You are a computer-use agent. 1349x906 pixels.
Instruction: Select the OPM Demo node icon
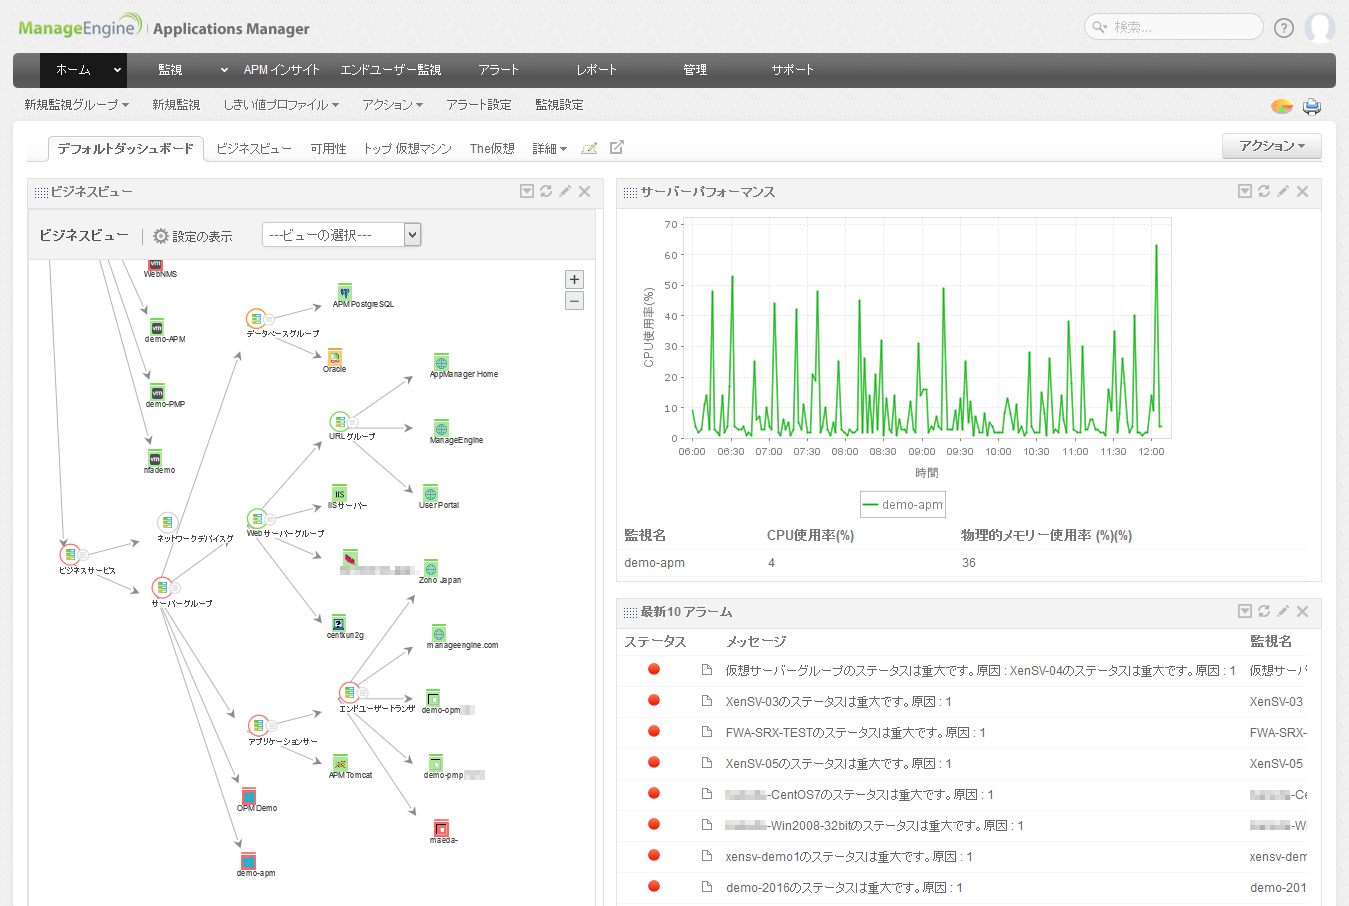(x=248, y=796)
